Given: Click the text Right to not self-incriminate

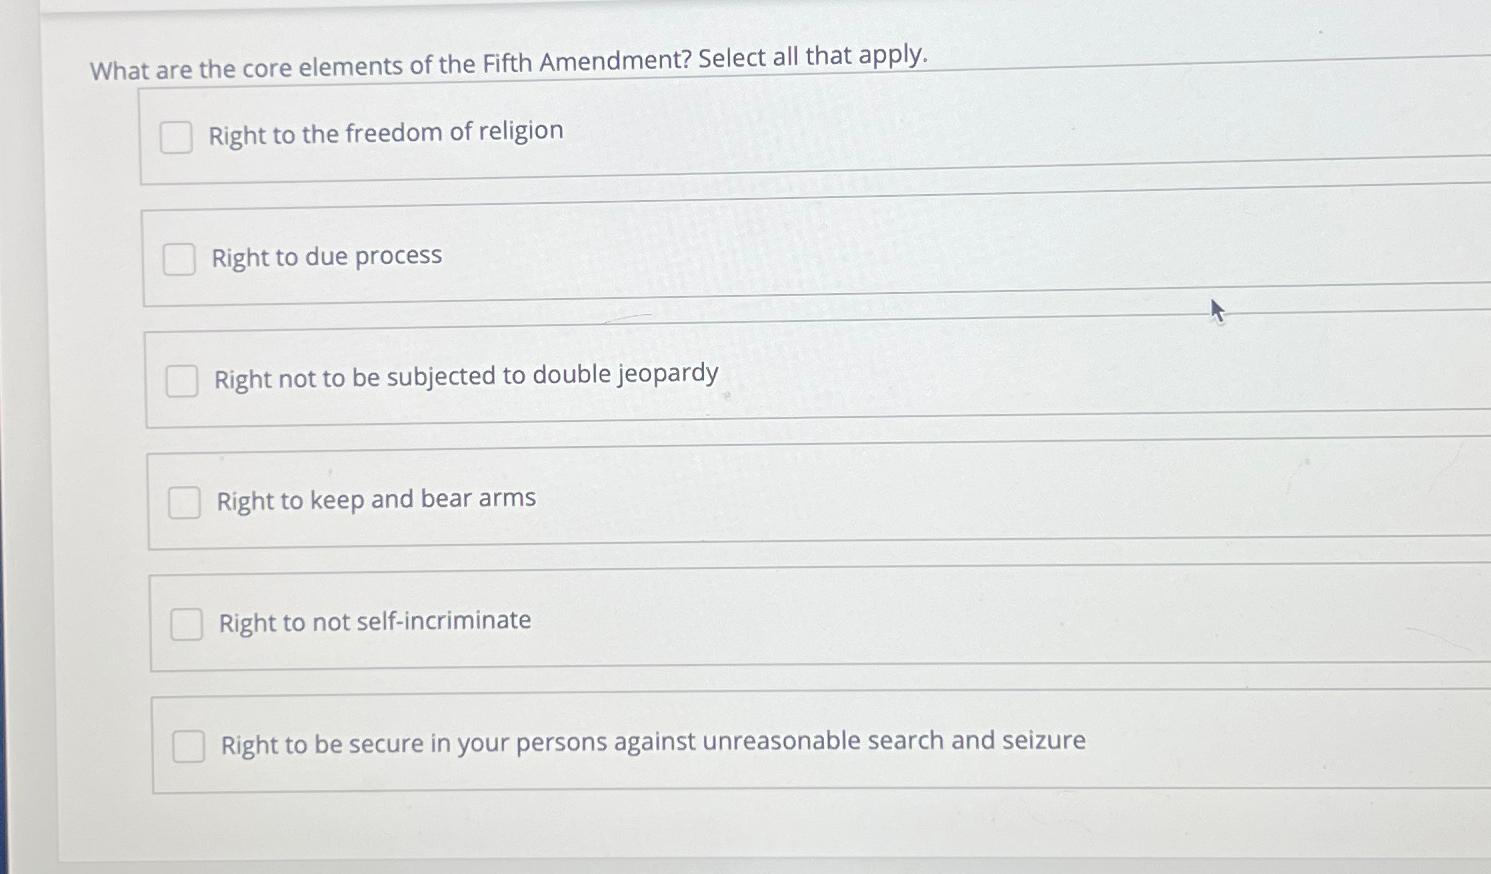Looking at the screenshot, I should pyautogui.click(x=373, y=621).
